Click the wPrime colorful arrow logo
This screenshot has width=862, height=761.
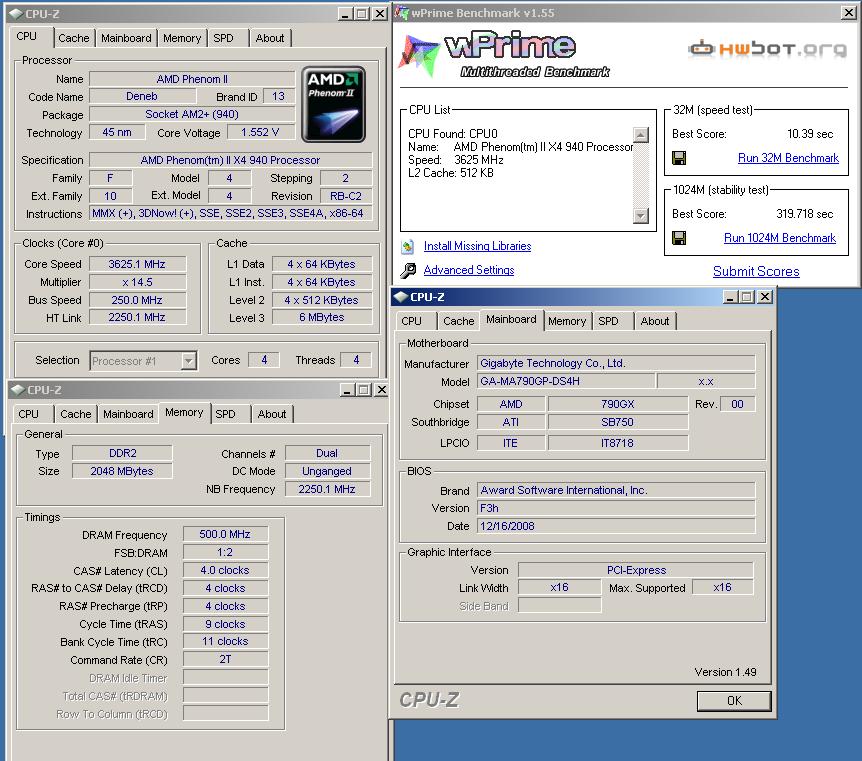point(419,54)
